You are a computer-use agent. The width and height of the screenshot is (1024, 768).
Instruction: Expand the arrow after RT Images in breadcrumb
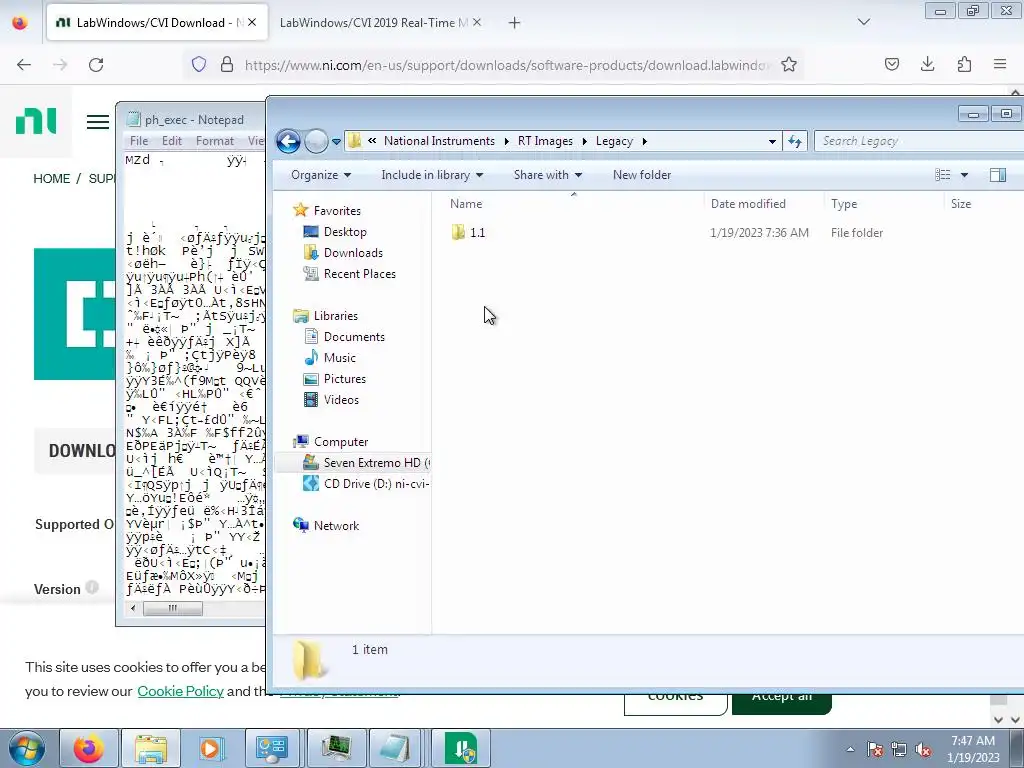tap(584, 141)
